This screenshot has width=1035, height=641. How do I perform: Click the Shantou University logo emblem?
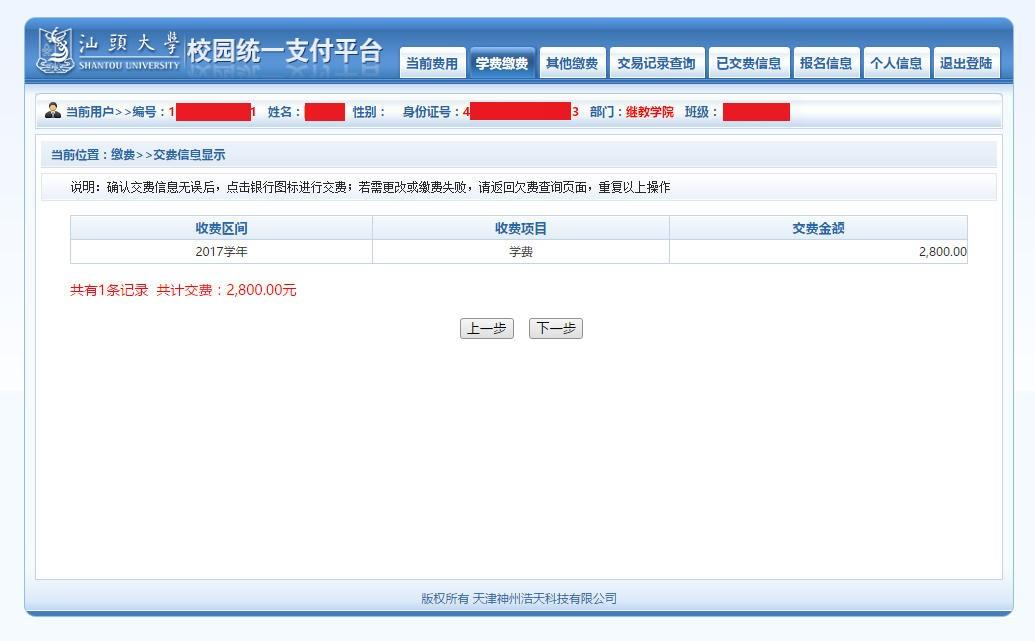[x=56, y=50]
